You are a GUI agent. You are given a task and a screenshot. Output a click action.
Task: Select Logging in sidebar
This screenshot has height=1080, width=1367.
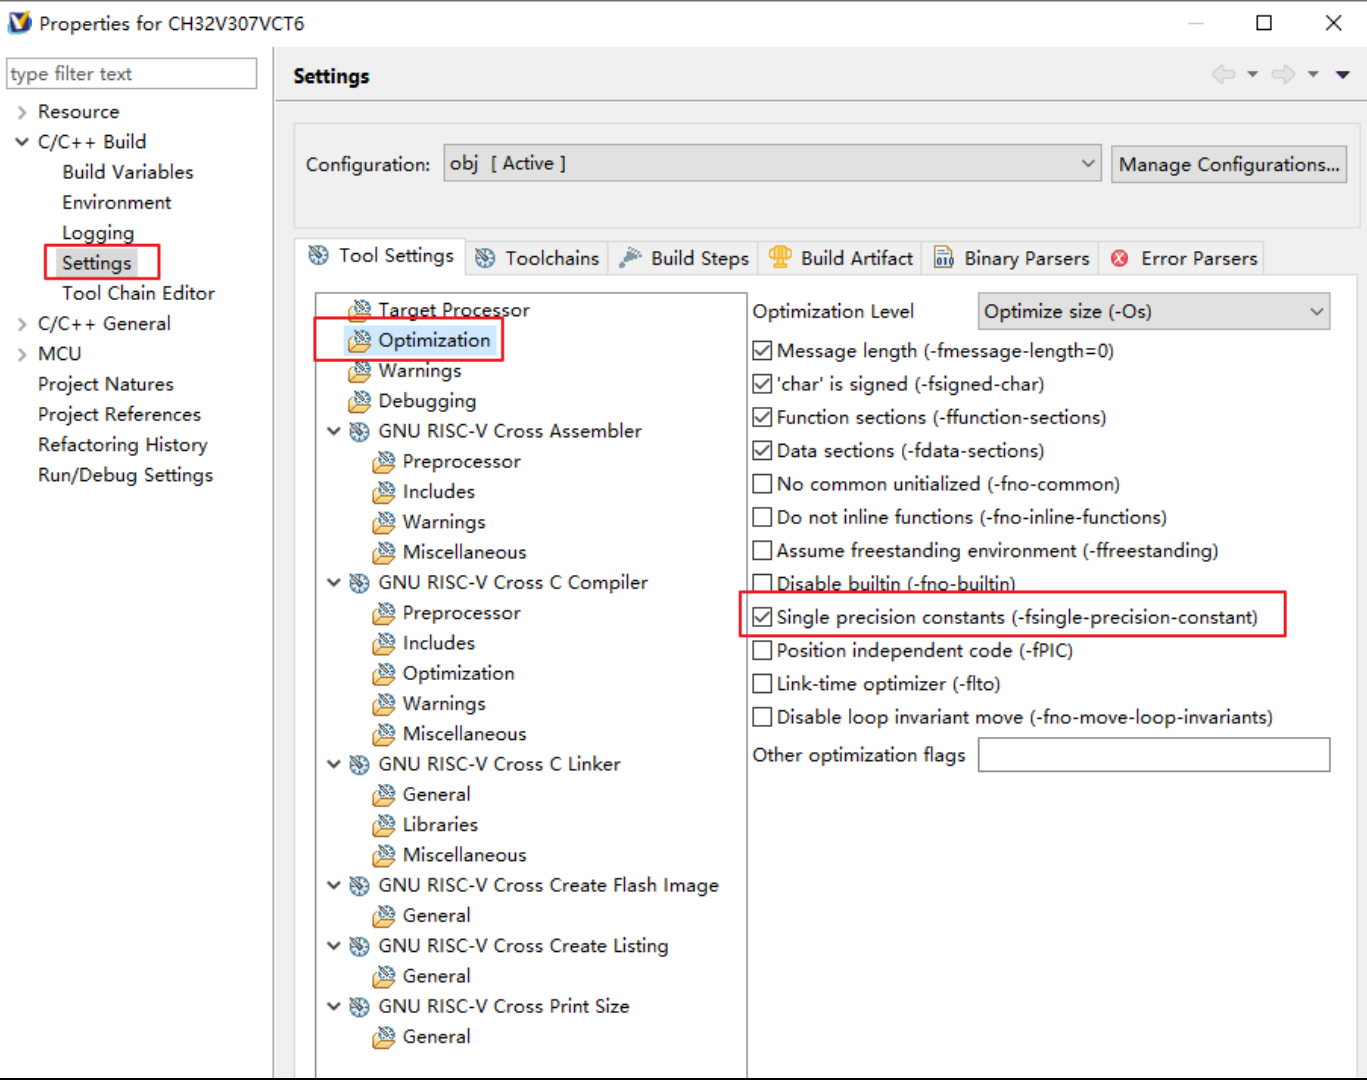coord(98,233)
